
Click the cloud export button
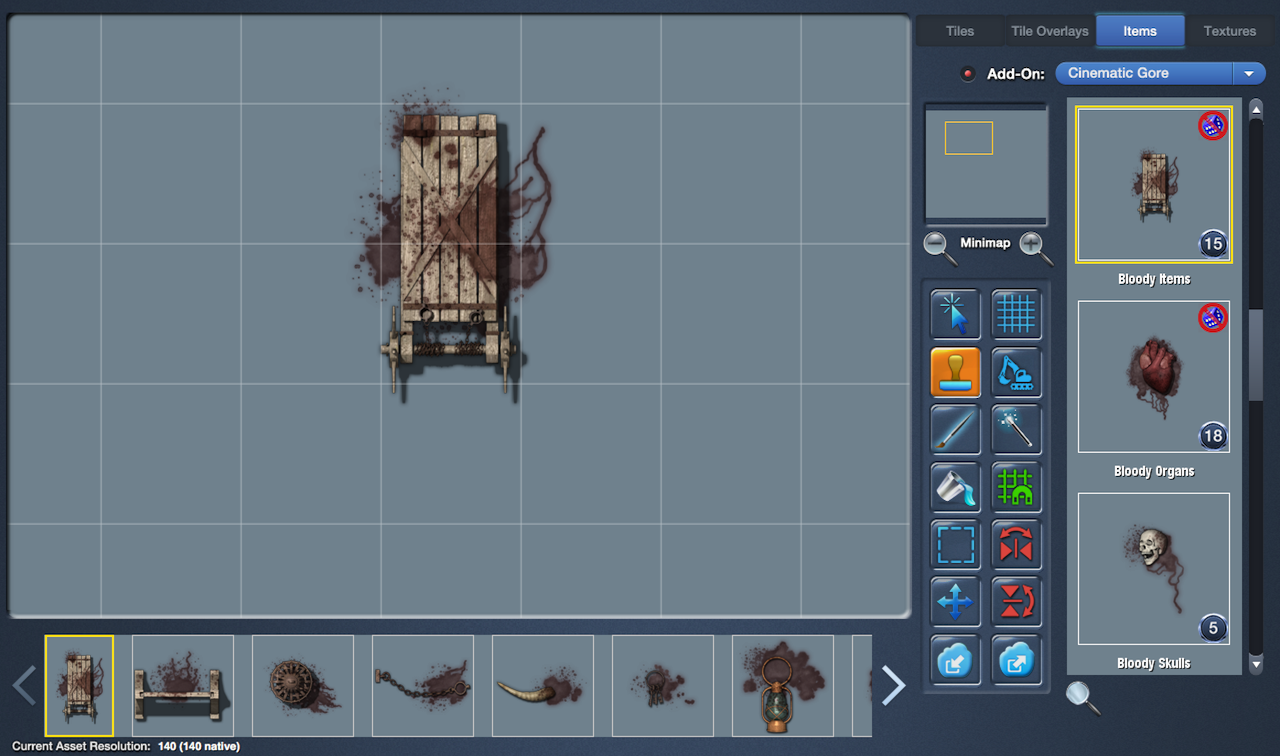pos(1016,660)
